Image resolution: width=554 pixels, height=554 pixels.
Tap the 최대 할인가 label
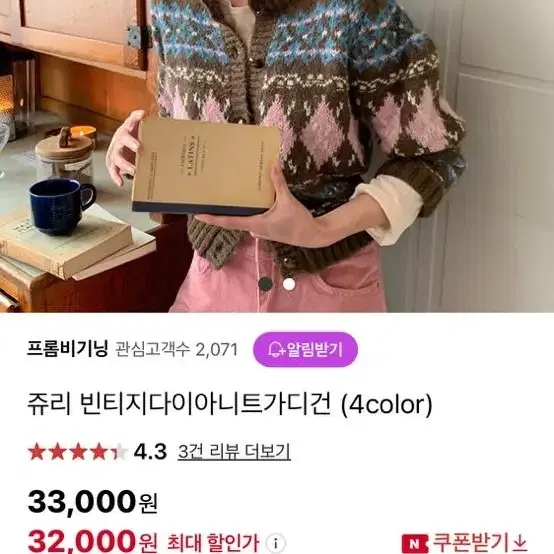click(213, 543)
